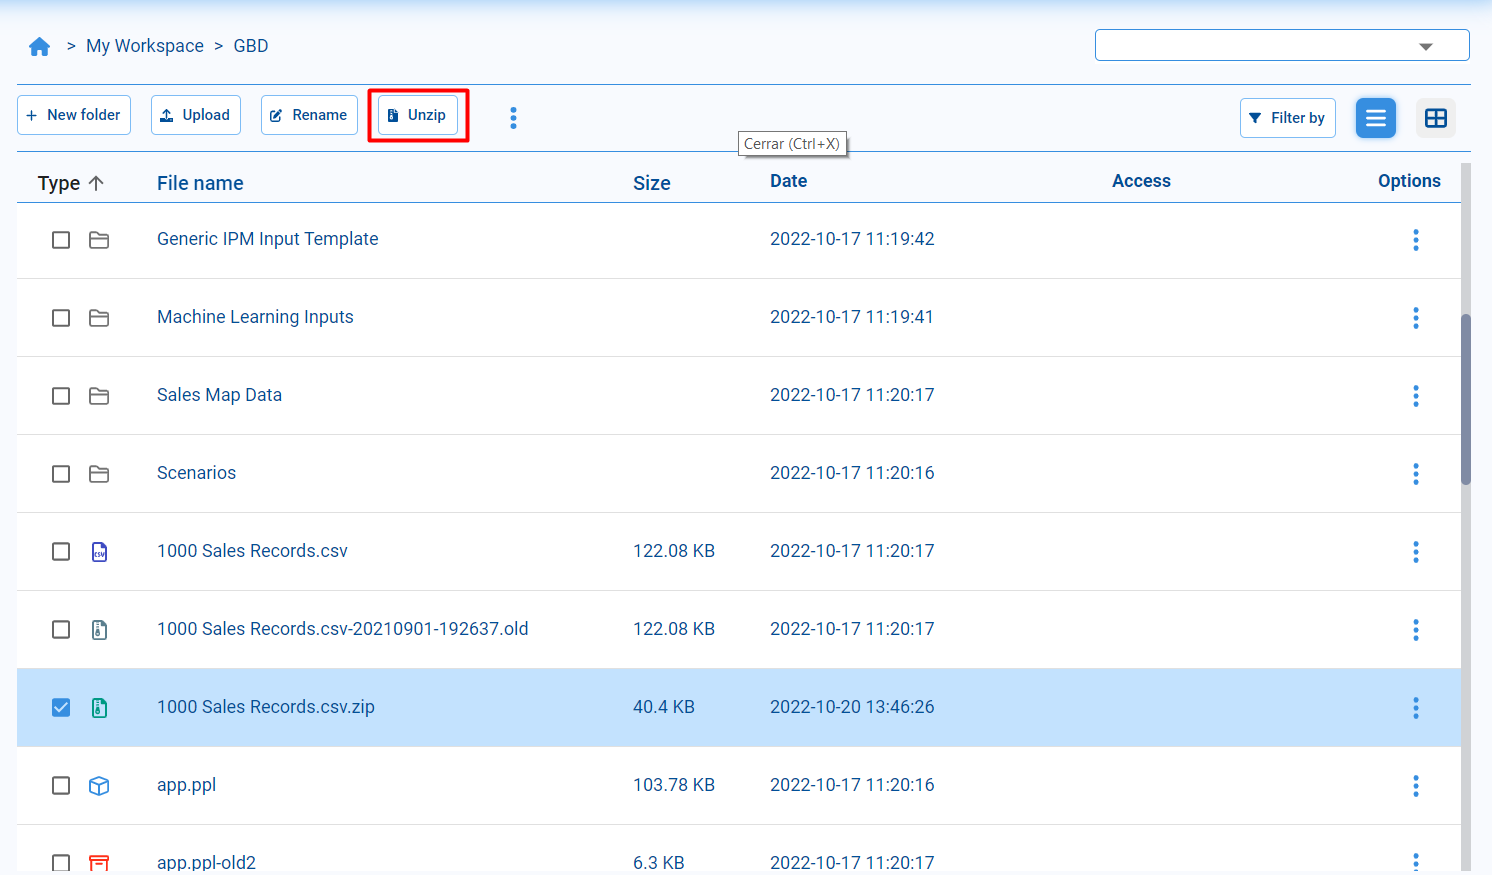1492x875 pixels.
Task: Click the home icon in breadcrumb
Action: [40, 47]
